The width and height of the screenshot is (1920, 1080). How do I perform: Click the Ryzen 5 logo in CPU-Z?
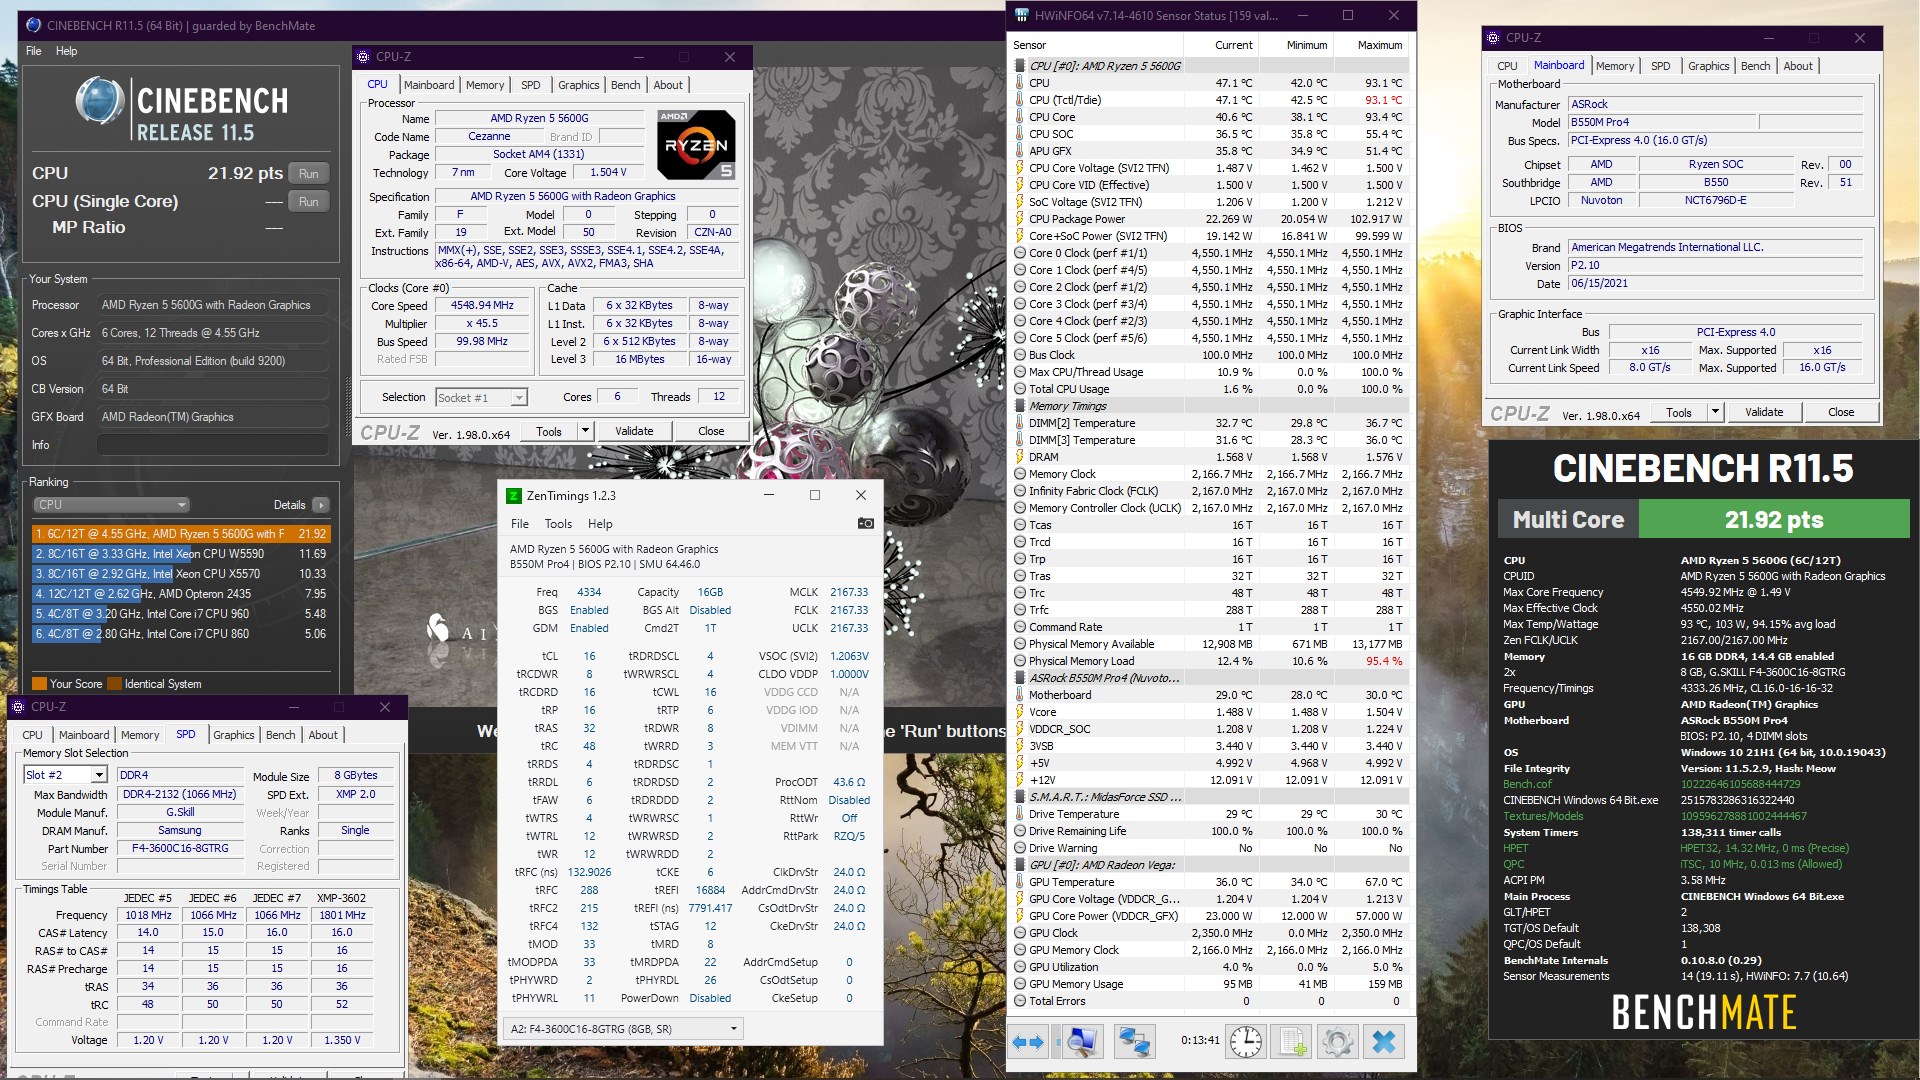pos(696,145)
